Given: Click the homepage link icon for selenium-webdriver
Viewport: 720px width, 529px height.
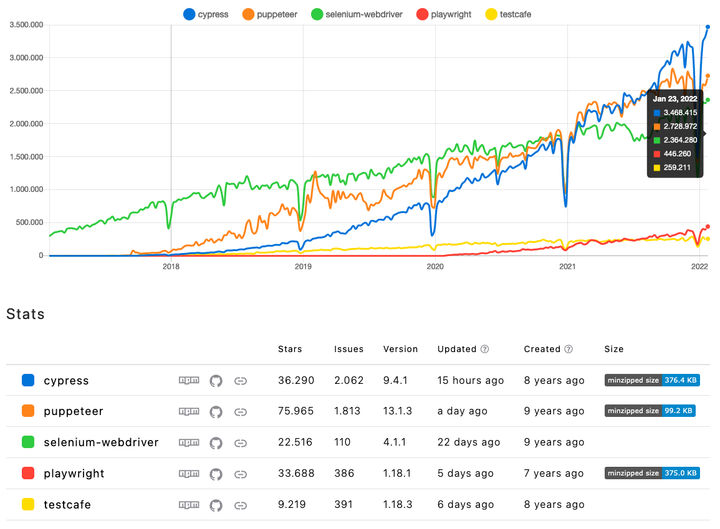Looking at the screenshot, I should [241, 442].
